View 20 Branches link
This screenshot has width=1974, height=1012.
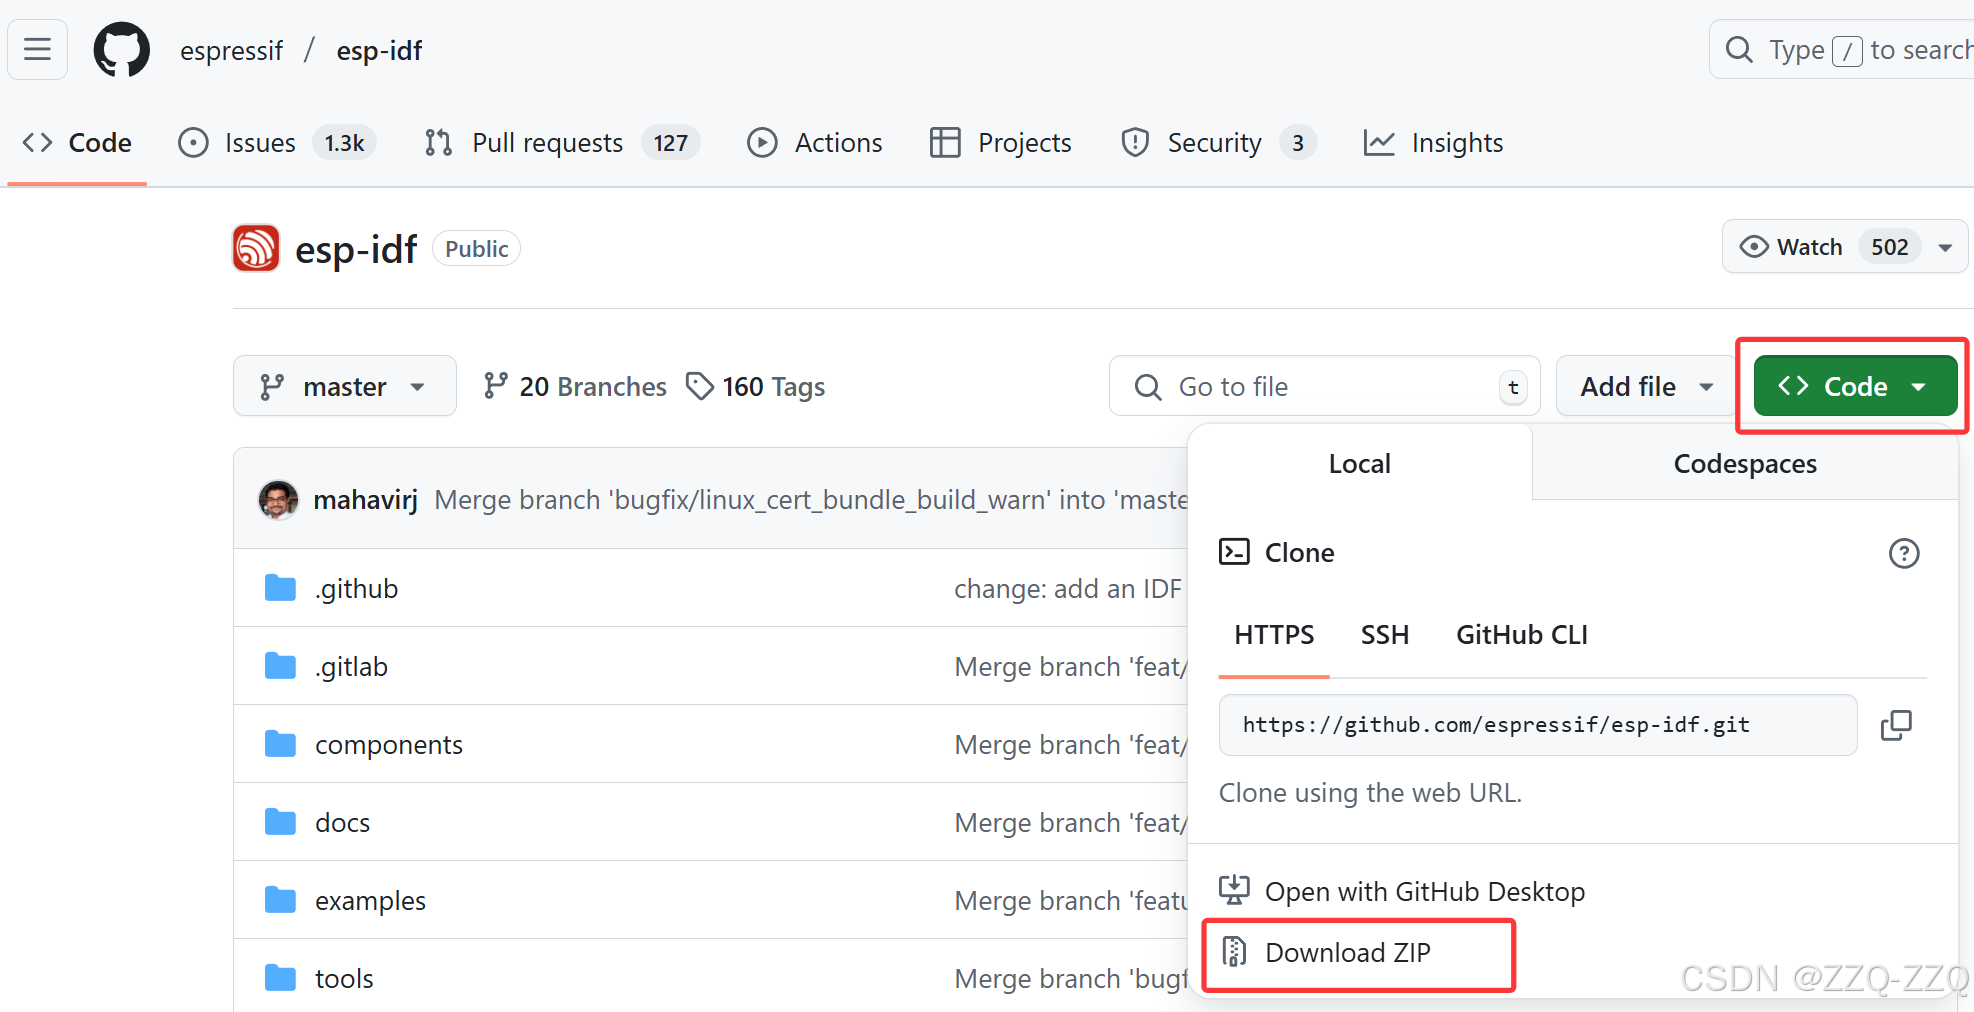click(x=575, y=386)
